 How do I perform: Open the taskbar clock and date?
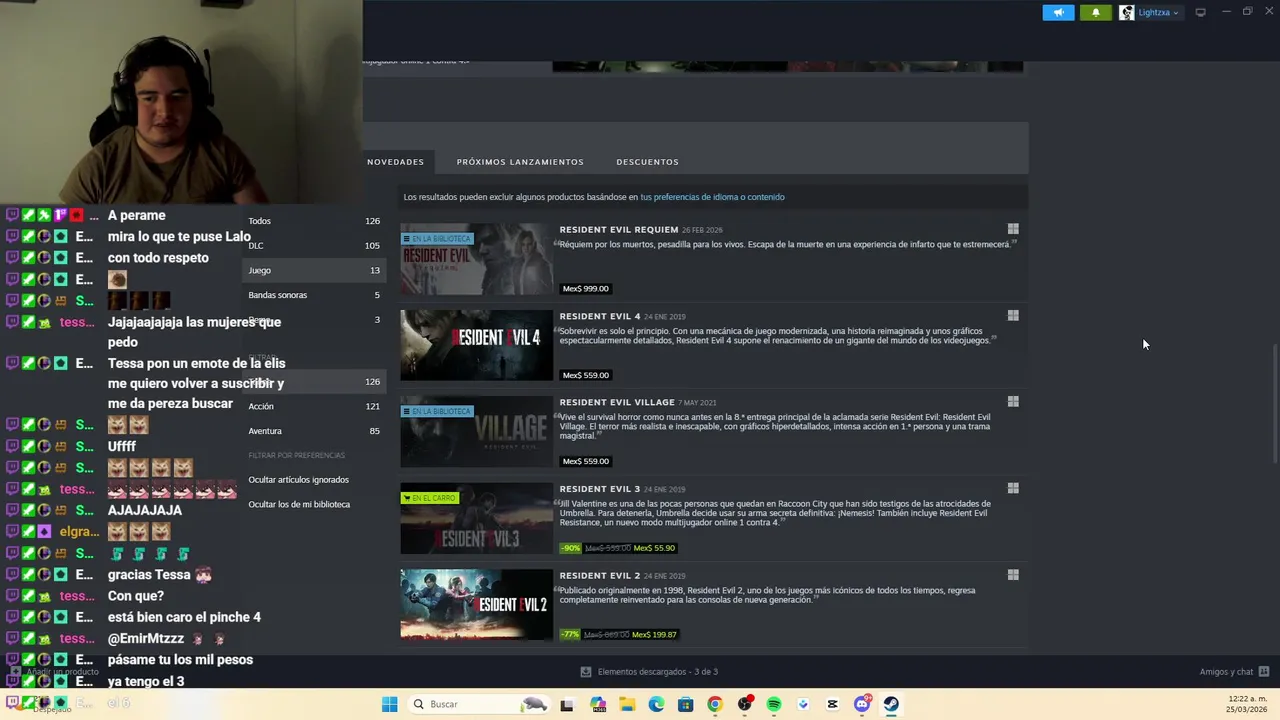coord(1246,704)
